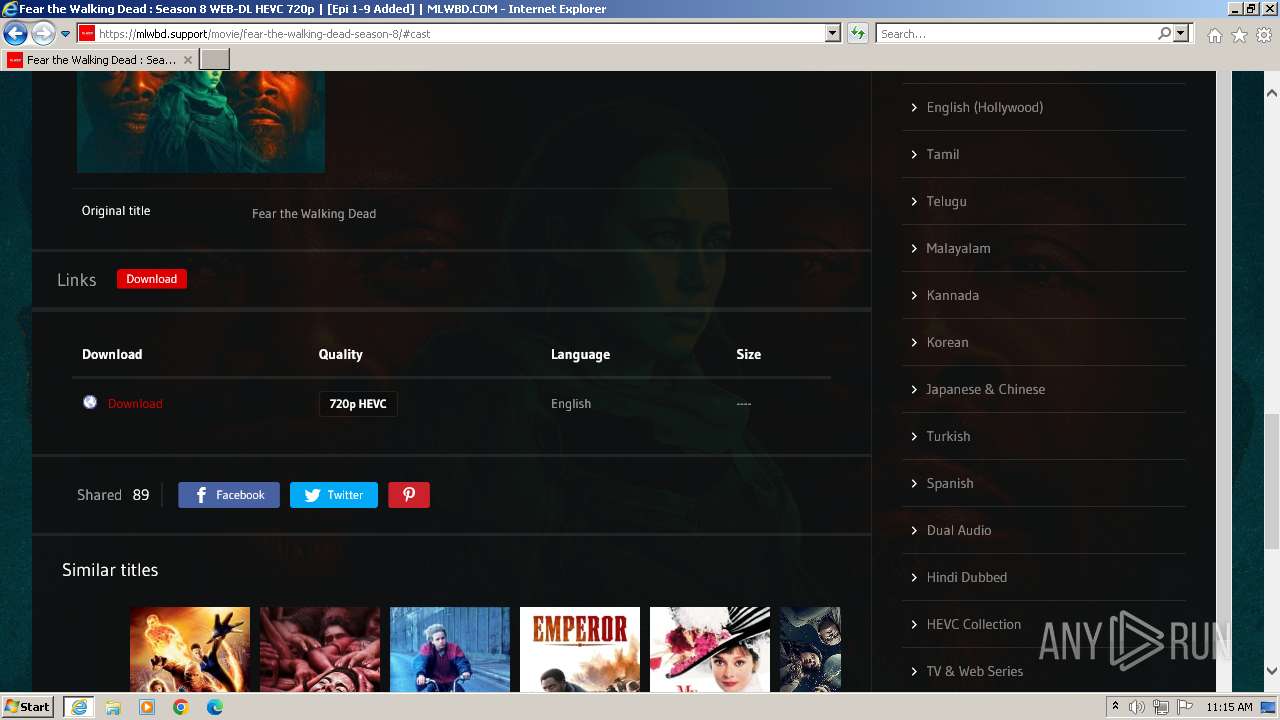Click the 11:15 AM system clock
This screenshot has height=720, width=1280.
click(1229, 707)
